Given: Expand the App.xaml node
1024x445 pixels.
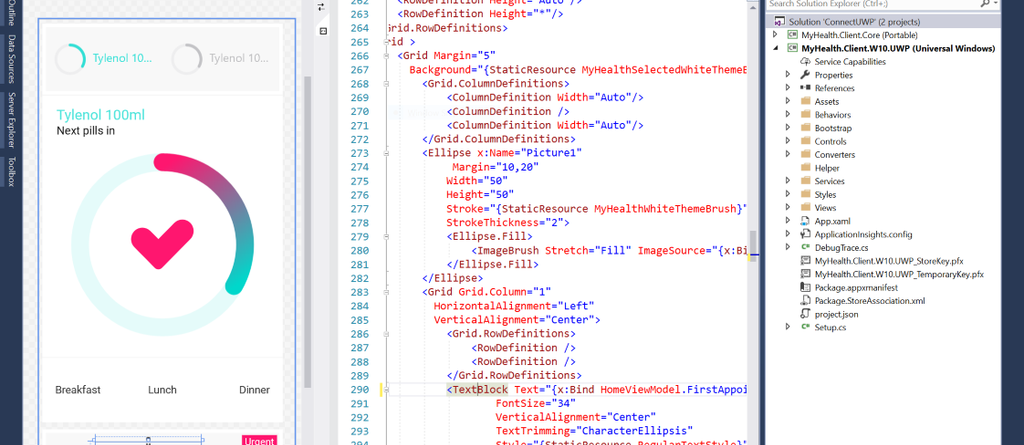Looking at the screenshot, I should click(789, 220).
